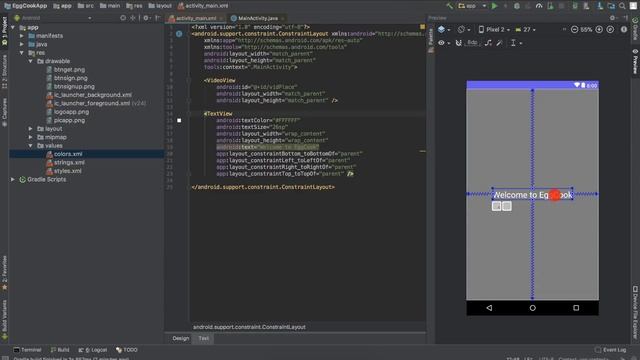Open the Logcat tool window
Viewport: 640px width, 360px height.
(x=93, y=350)
